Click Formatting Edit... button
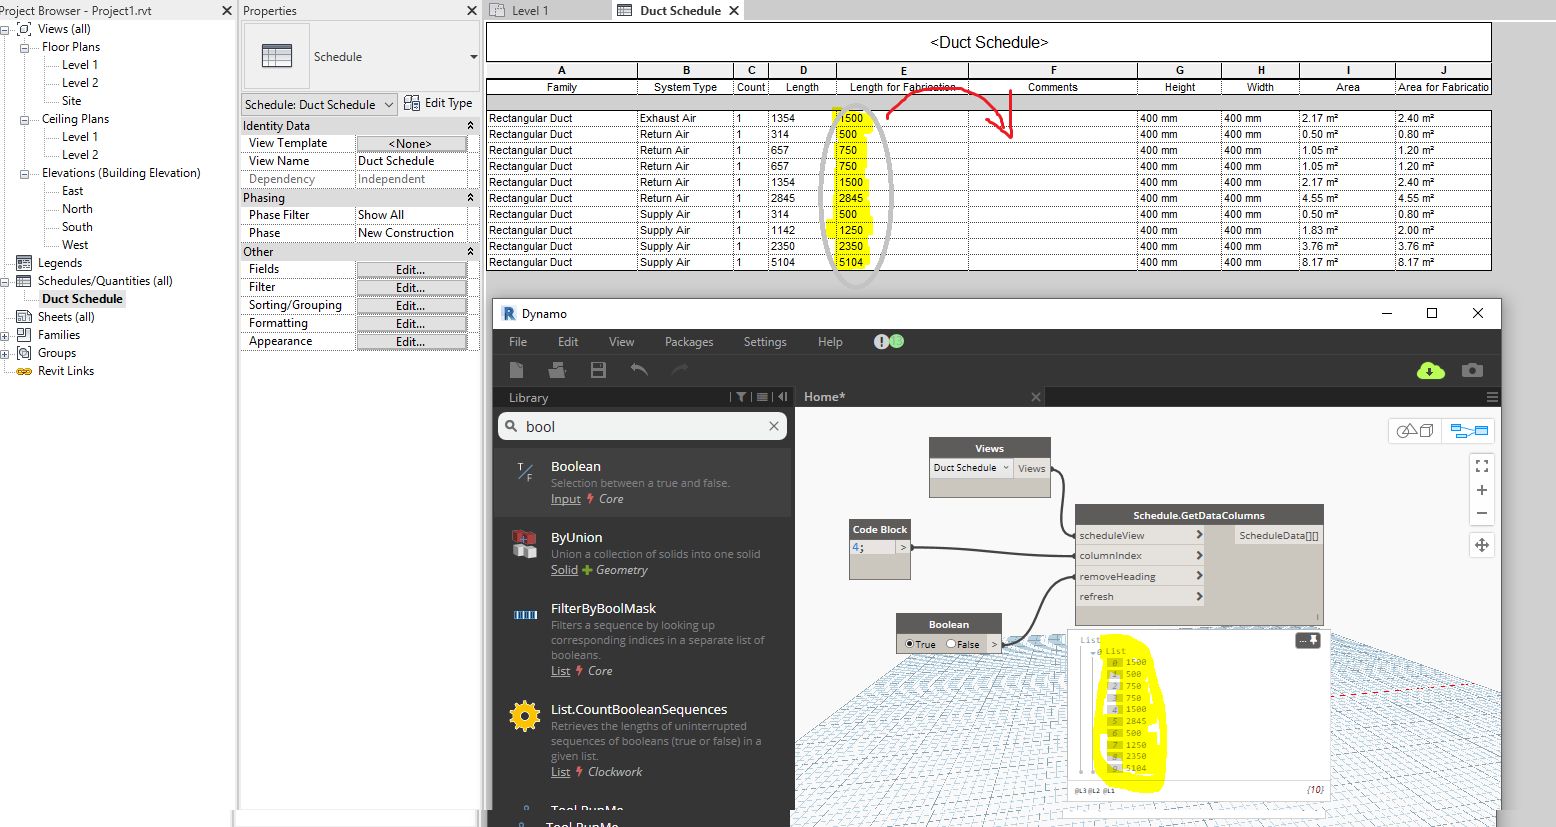The height and width of the screenshot is (827, 1556). 411,324
